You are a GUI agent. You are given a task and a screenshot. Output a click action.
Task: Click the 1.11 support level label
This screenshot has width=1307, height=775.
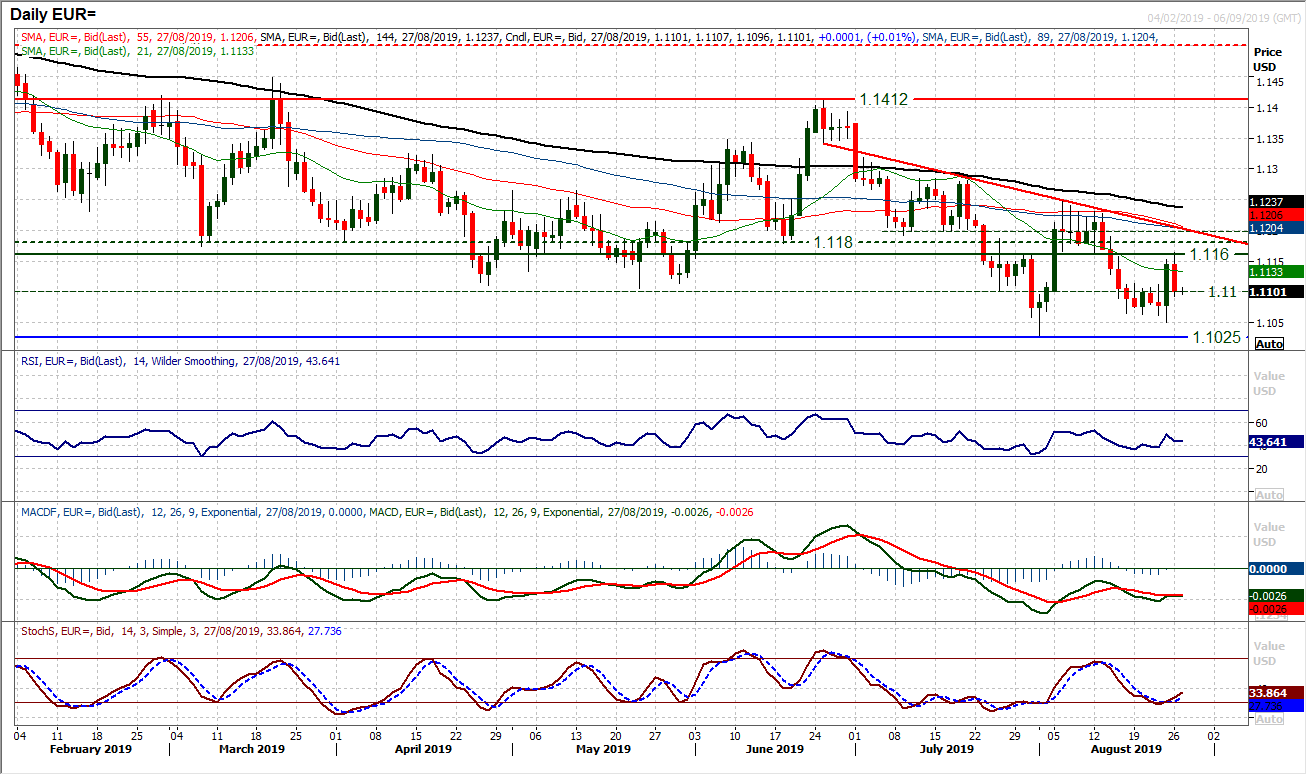click(x=1225, y=291)
